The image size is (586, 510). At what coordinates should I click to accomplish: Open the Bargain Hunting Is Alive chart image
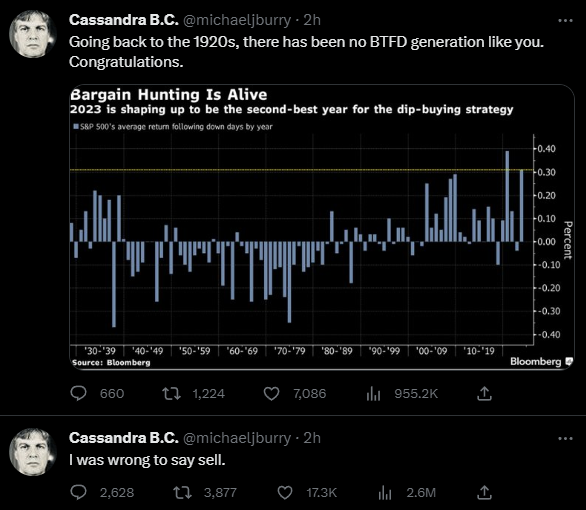pos(322,227)
